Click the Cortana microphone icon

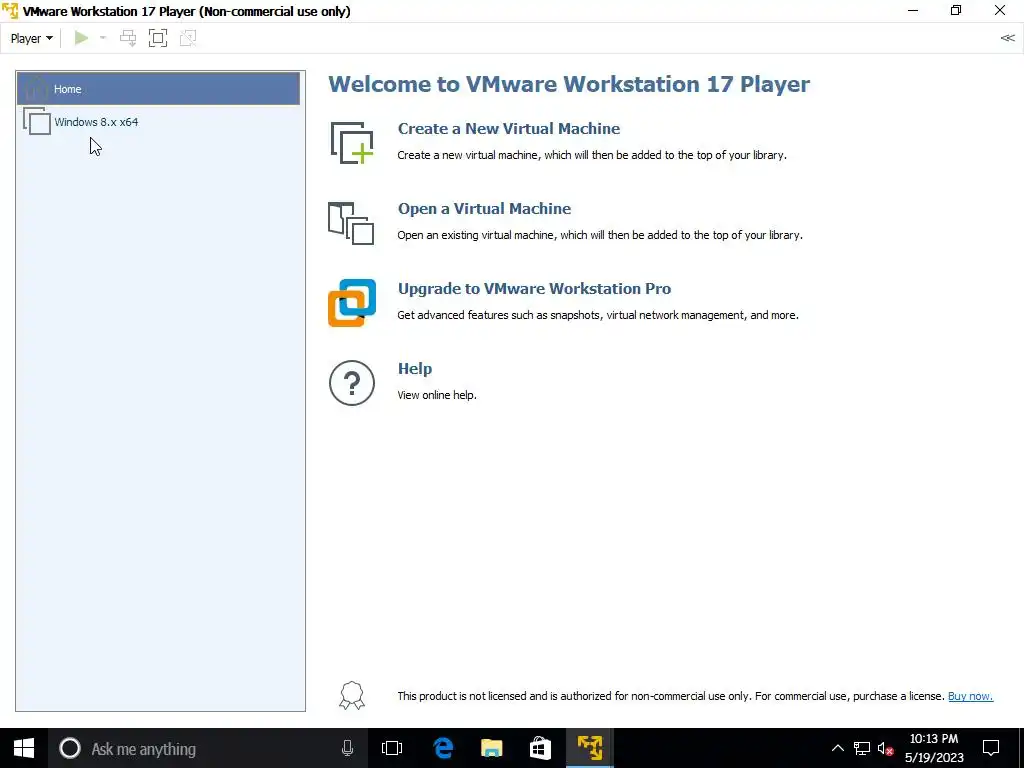coord(347,748)
